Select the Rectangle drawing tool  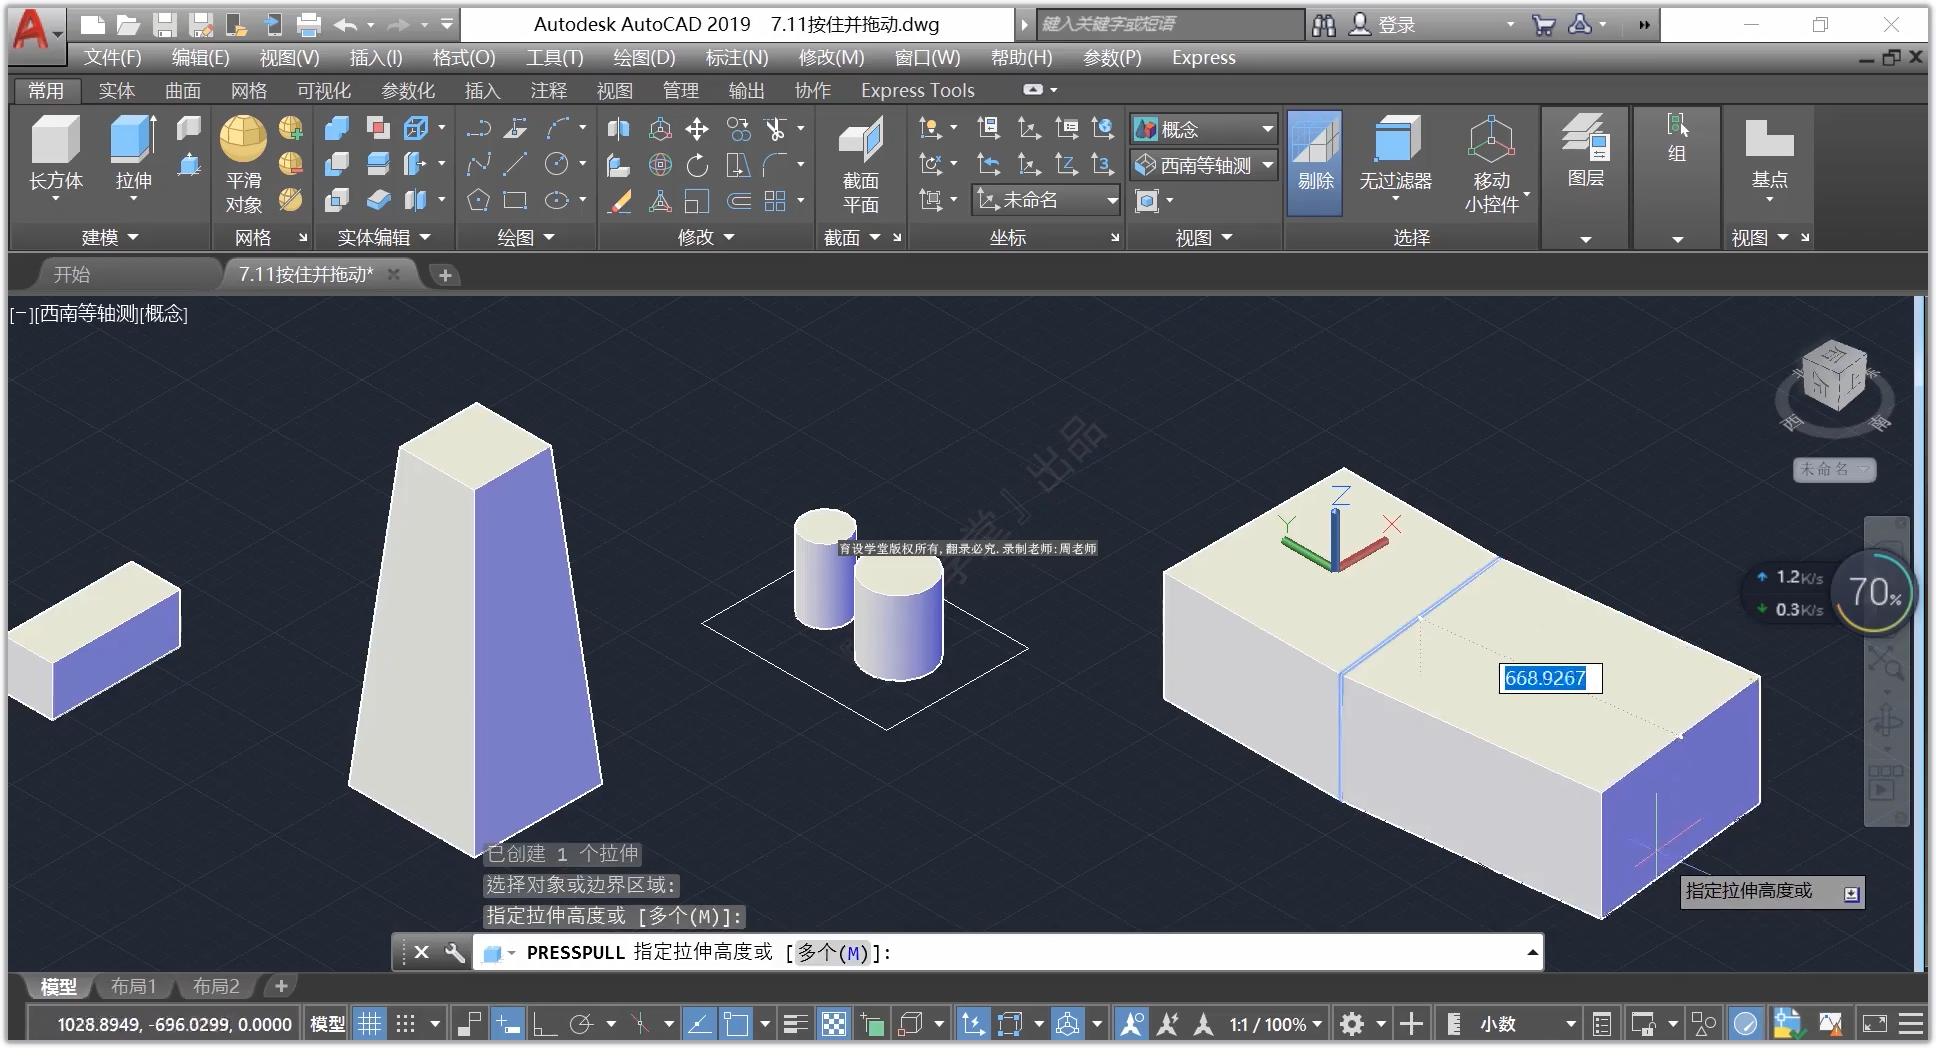coord(516,201)
